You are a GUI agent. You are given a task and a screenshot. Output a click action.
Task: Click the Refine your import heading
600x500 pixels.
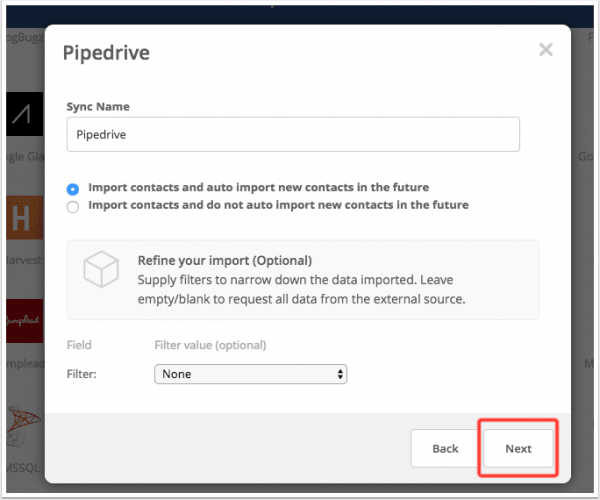coord(225,261)
